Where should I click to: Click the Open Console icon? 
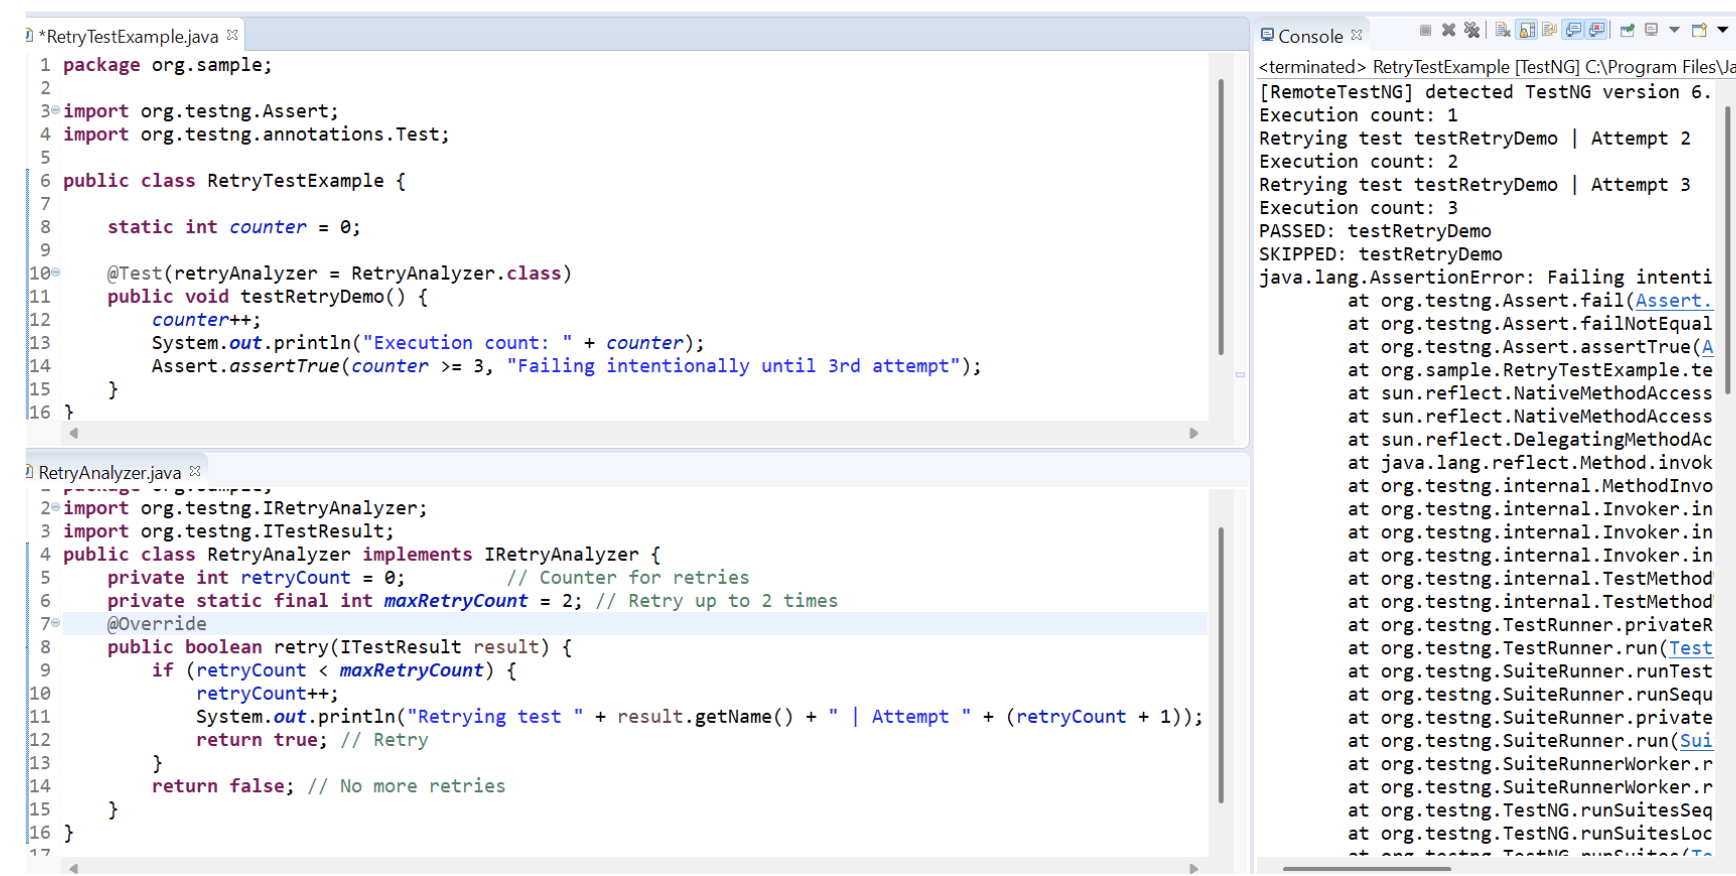click(1698, 30)
